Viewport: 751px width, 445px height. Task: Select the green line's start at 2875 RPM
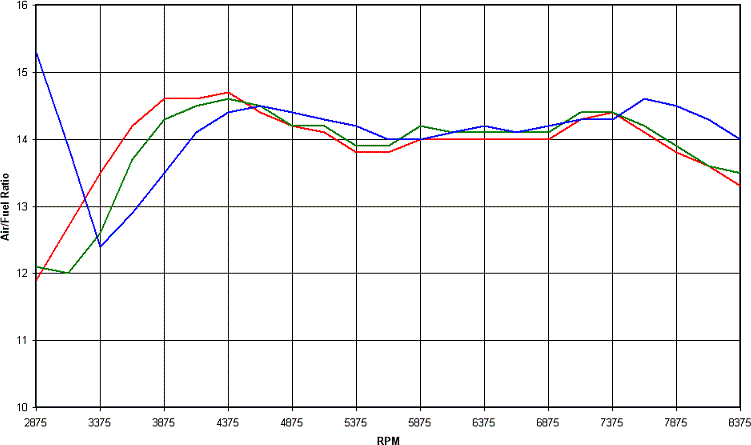[37, 266]
